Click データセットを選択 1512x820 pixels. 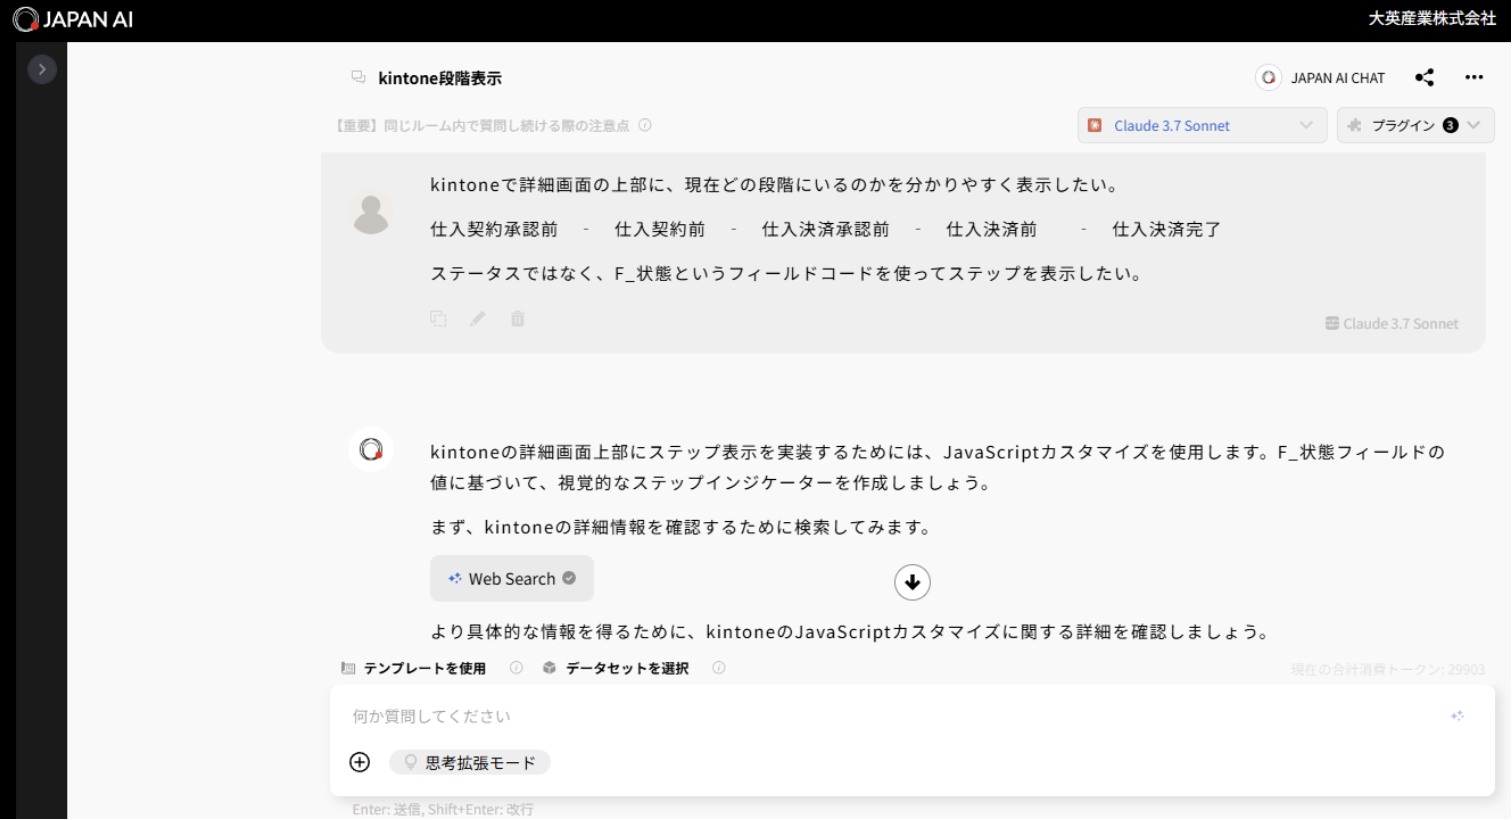pos(616,668)
